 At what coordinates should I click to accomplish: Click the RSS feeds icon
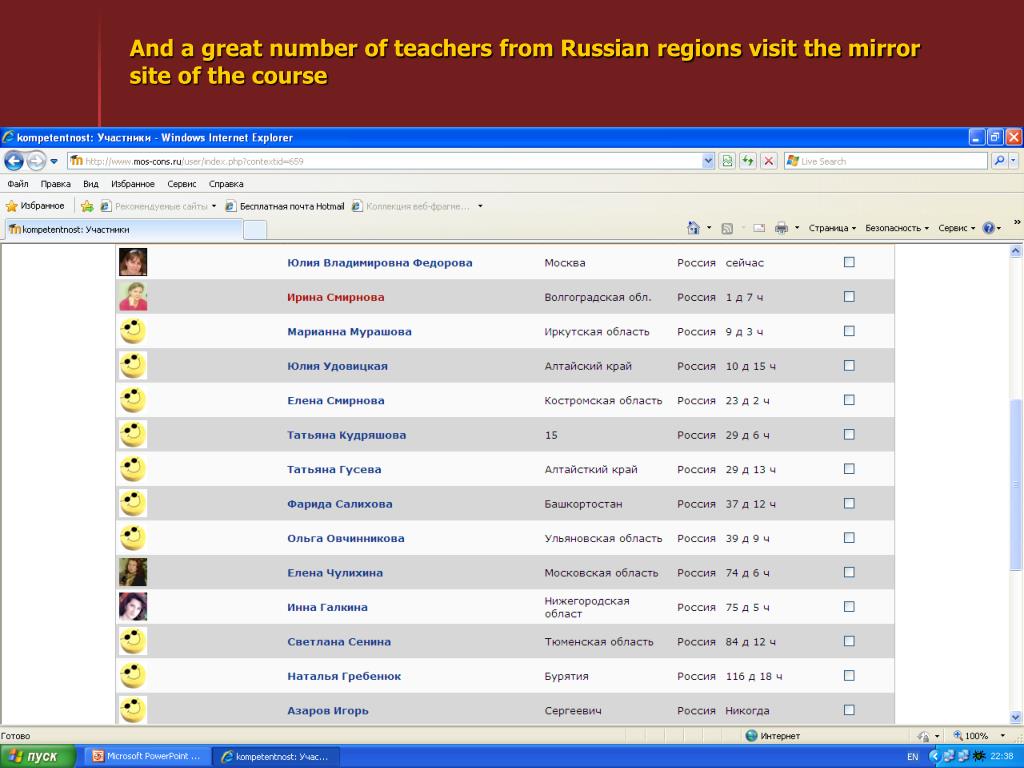(x=727, y=228)
